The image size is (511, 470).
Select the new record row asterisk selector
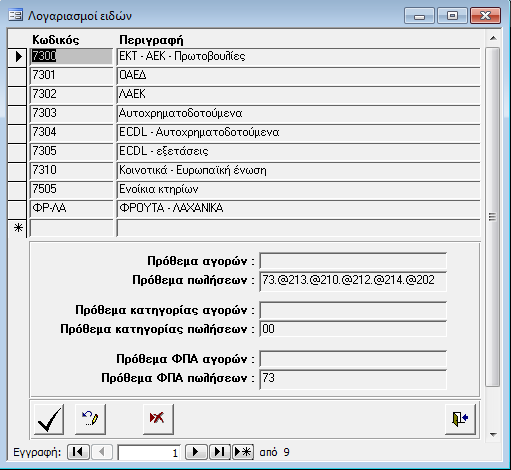tap(17, 228)
